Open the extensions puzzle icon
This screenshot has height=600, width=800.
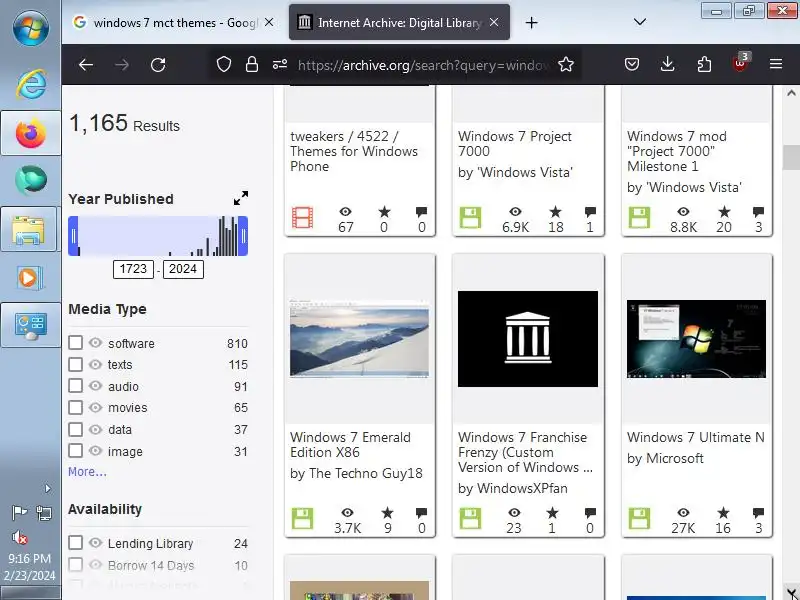704,65
